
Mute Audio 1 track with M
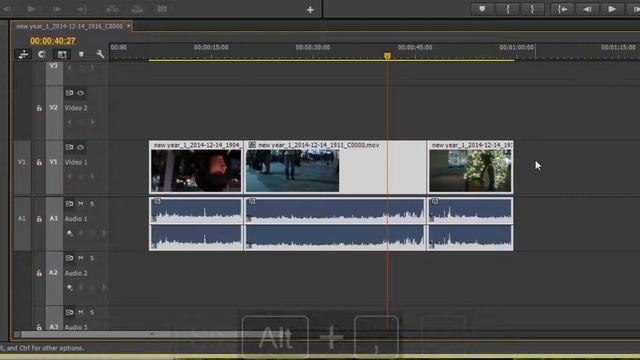click(x=80, y=204)
